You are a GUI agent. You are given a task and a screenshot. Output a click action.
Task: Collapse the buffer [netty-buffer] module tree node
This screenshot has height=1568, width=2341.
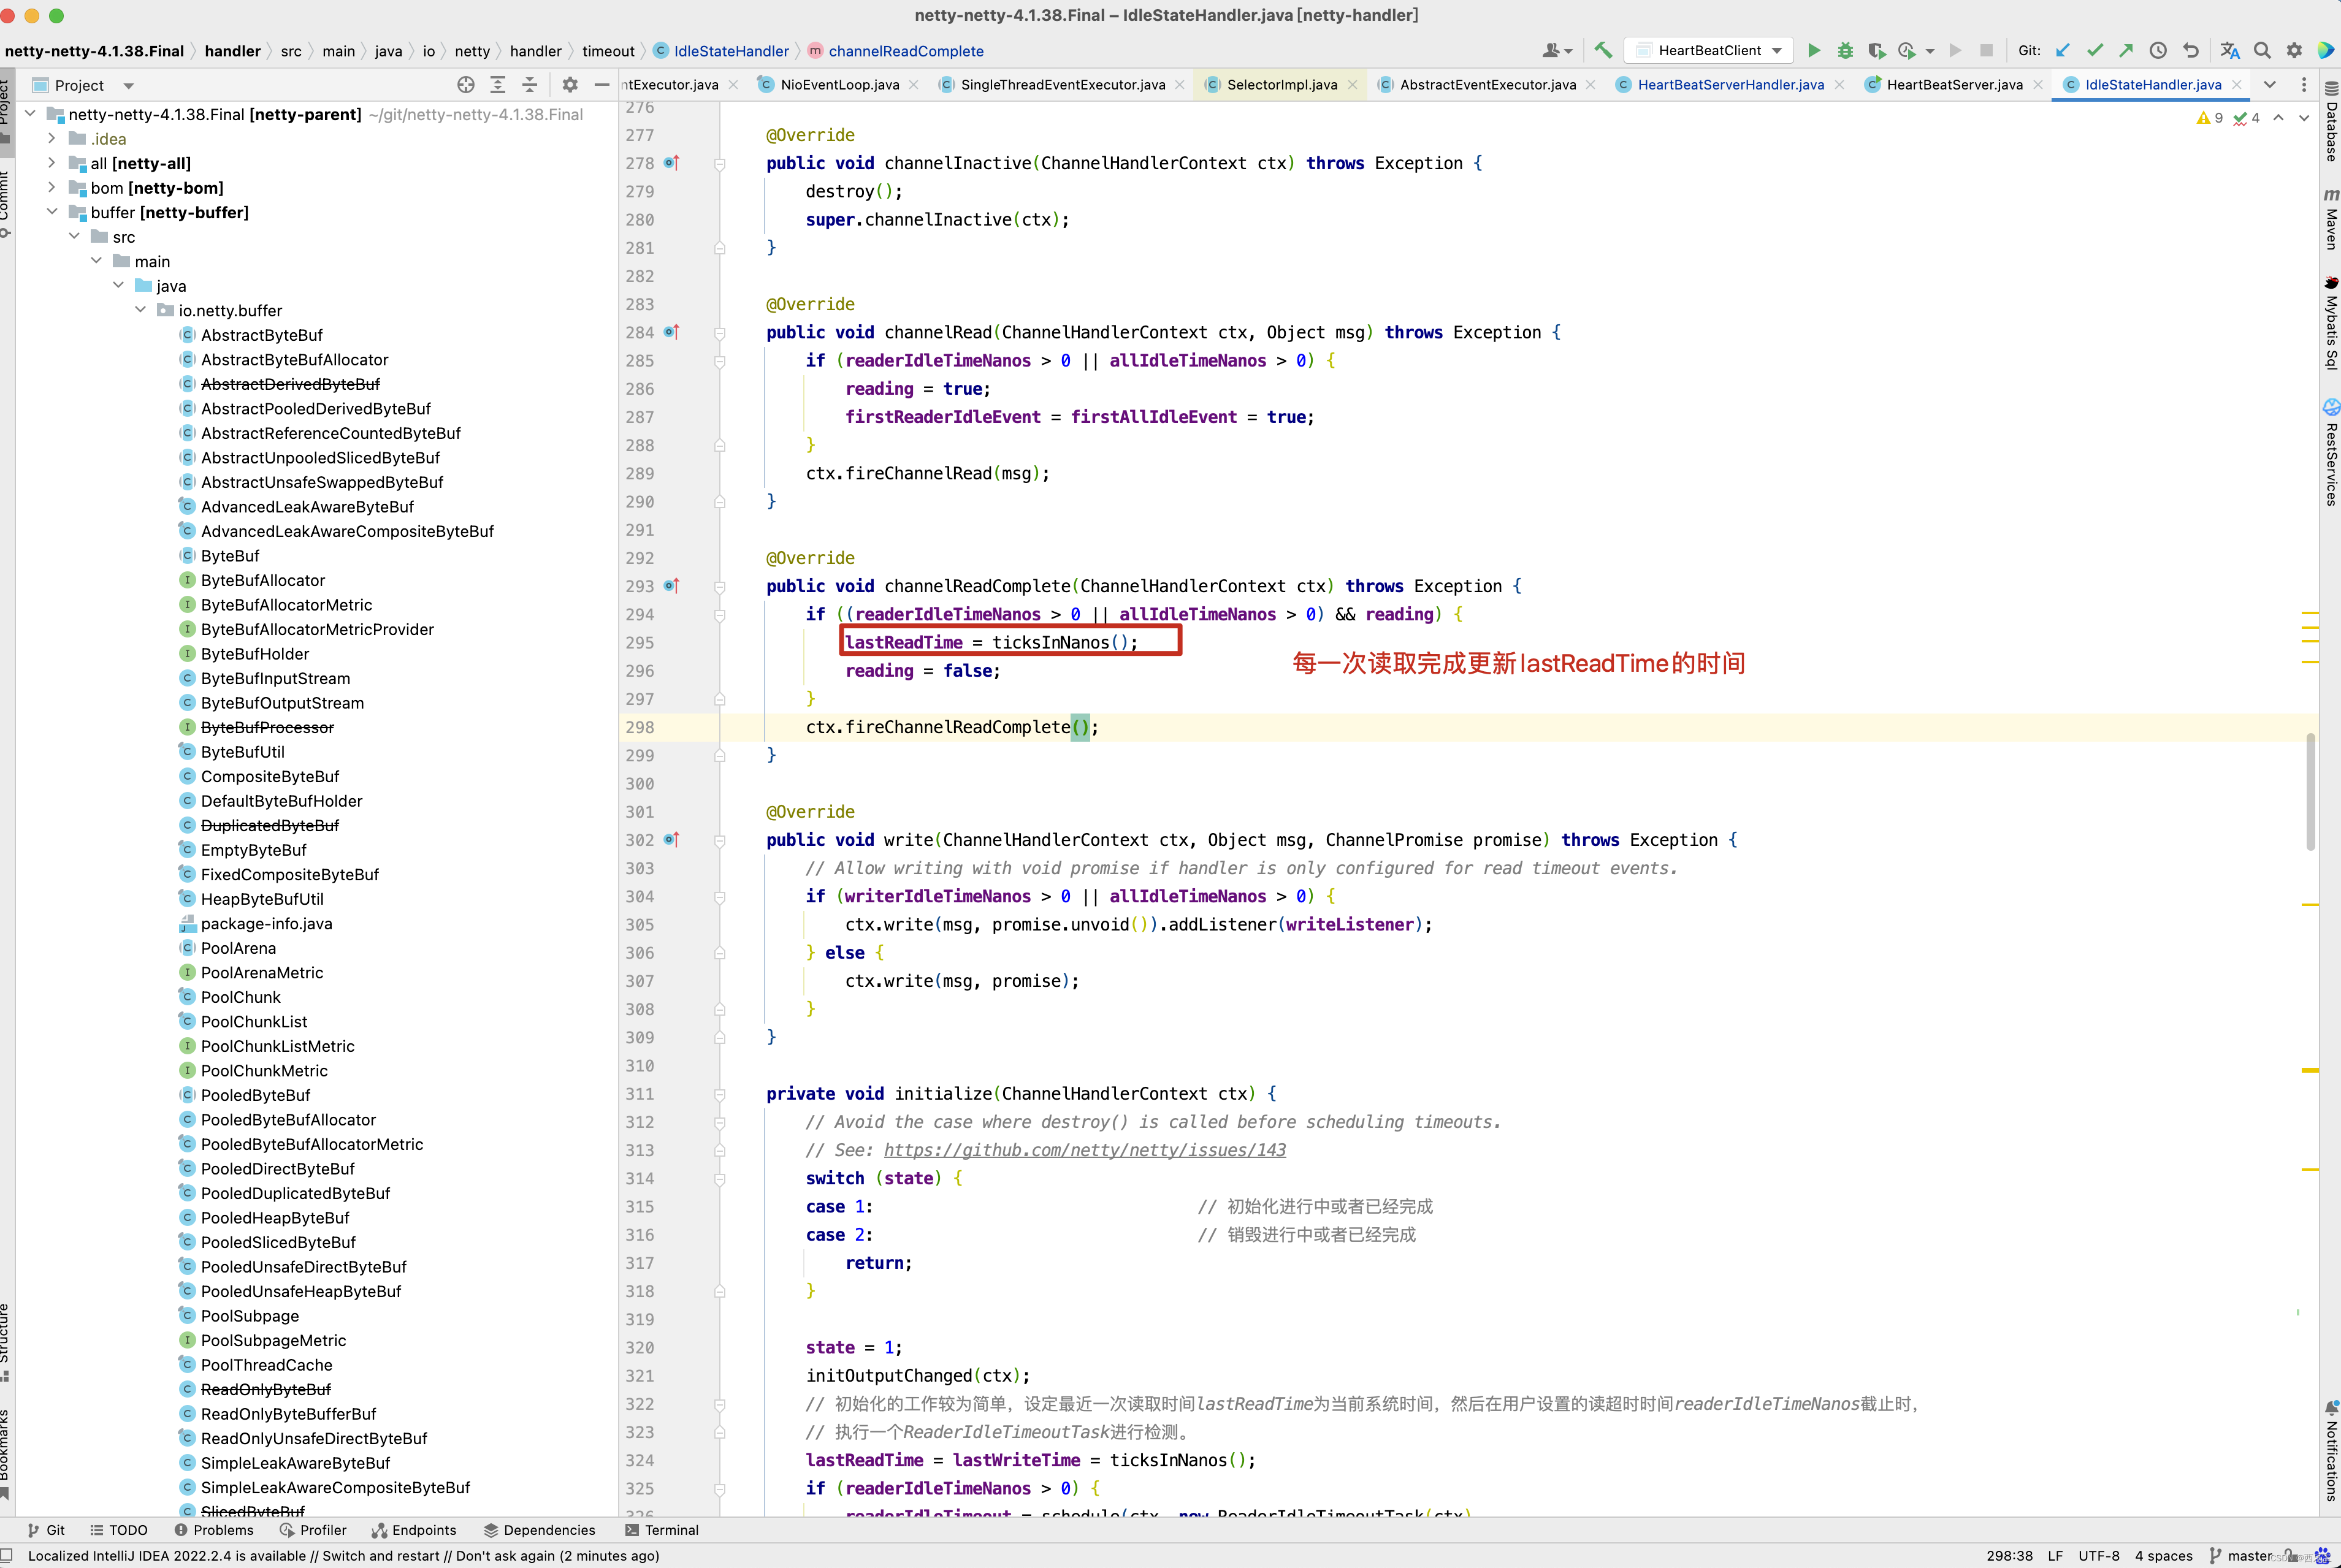(x=52, y=212)
